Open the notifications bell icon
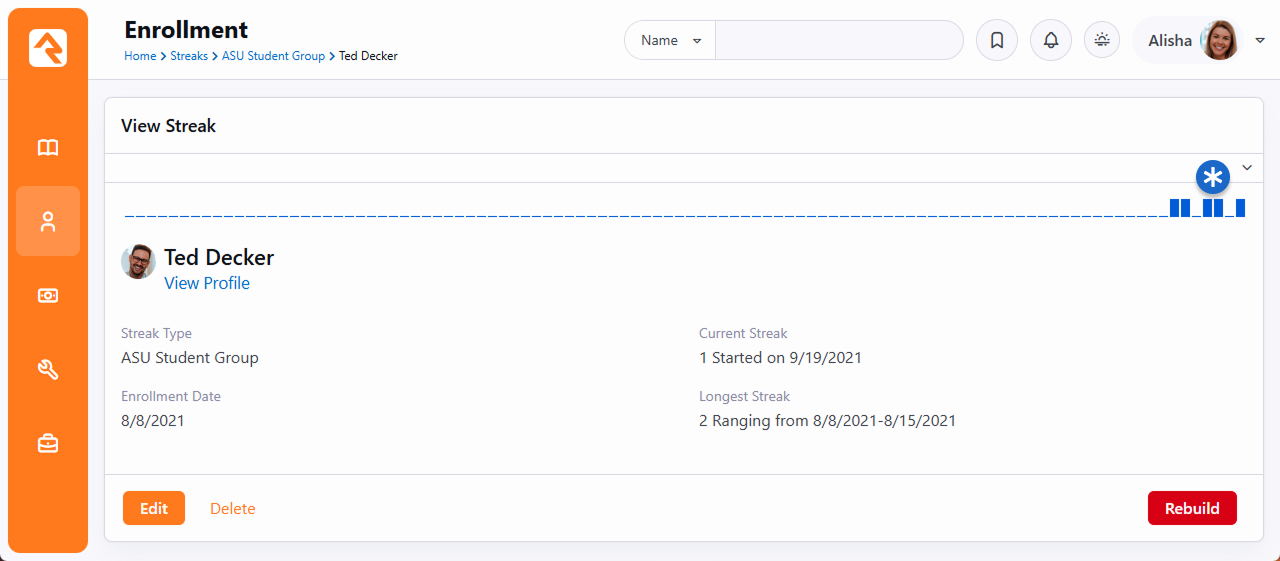Screen dimensions: 1280x561 point(1050,41)
